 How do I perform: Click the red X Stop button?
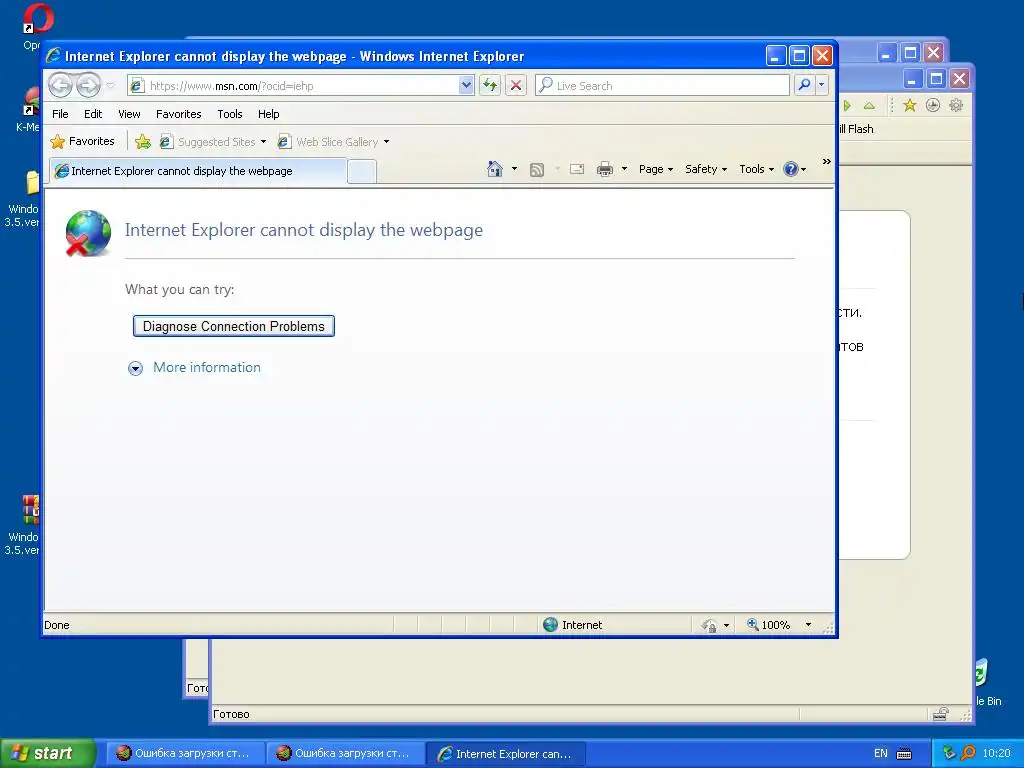515,86
